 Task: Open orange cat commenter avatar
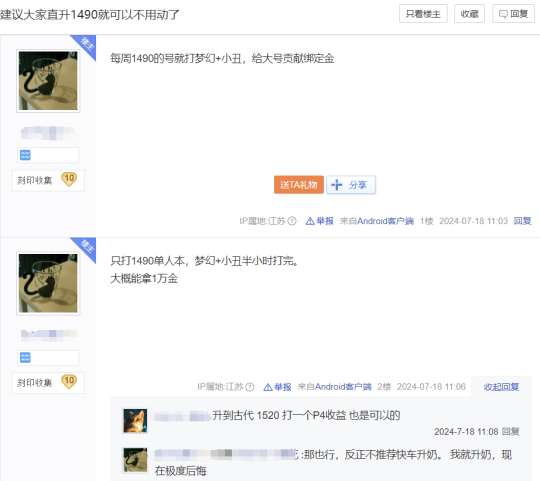click(135, 420)
